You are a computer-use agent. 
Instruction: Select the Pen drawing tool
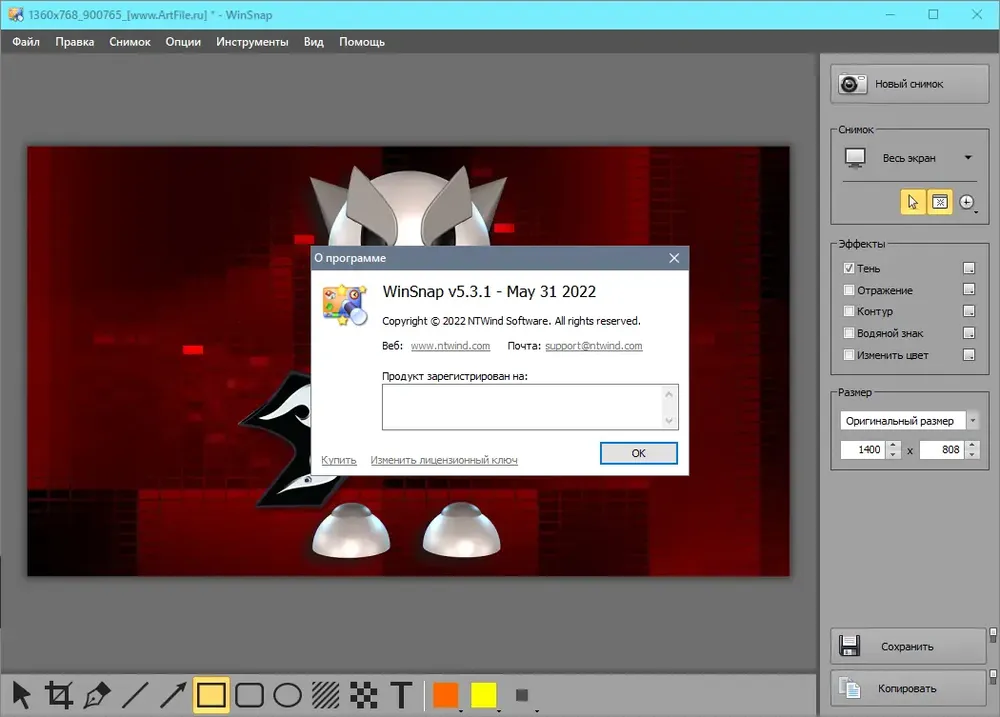96,695
